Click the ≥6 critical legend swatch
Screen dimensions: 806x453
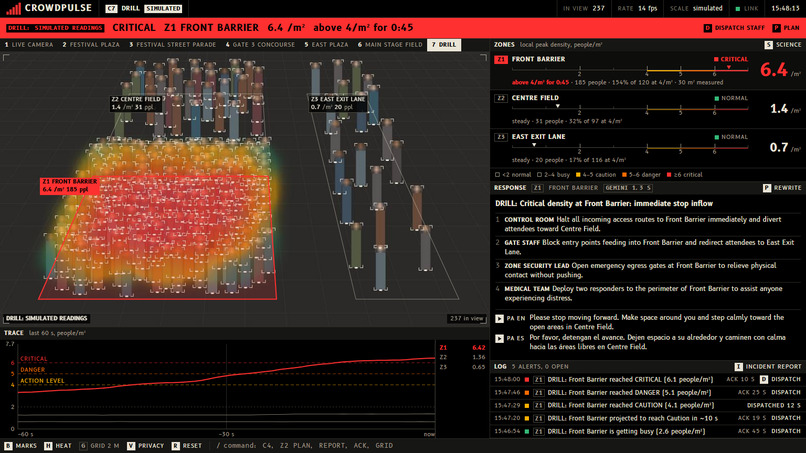tap(669, 175)
